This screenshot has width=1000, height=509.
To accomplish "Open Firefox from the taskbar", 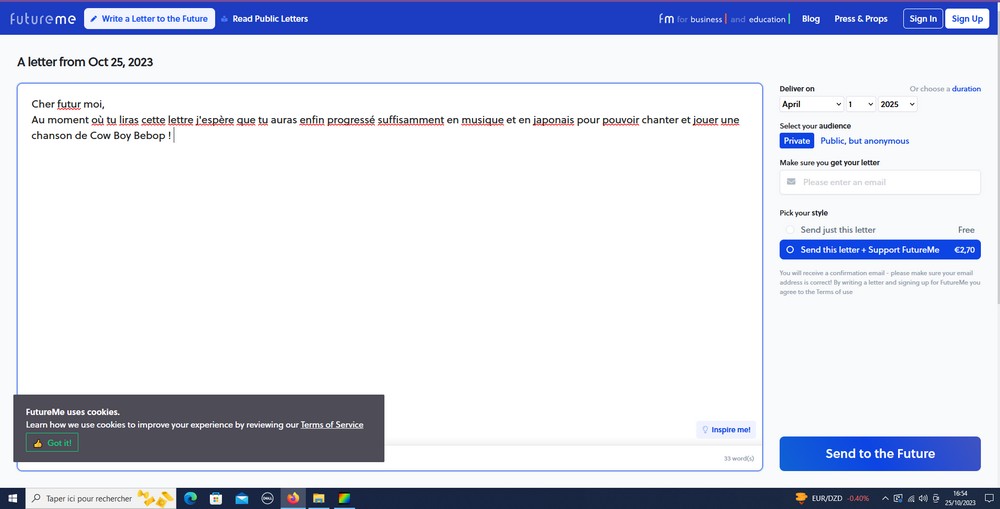I will pyautogui.click(x=293, y=498).
